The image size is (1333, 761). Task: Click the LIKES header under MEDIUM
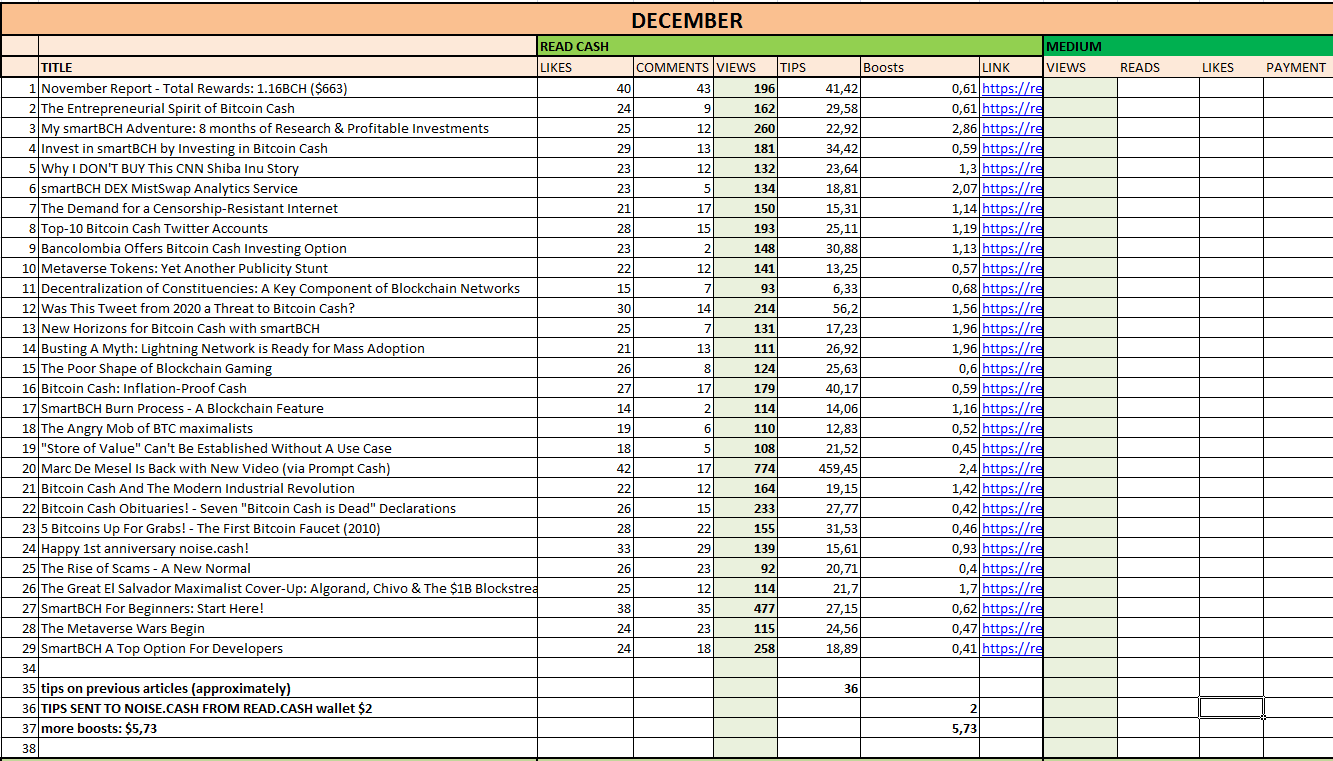1231,68
